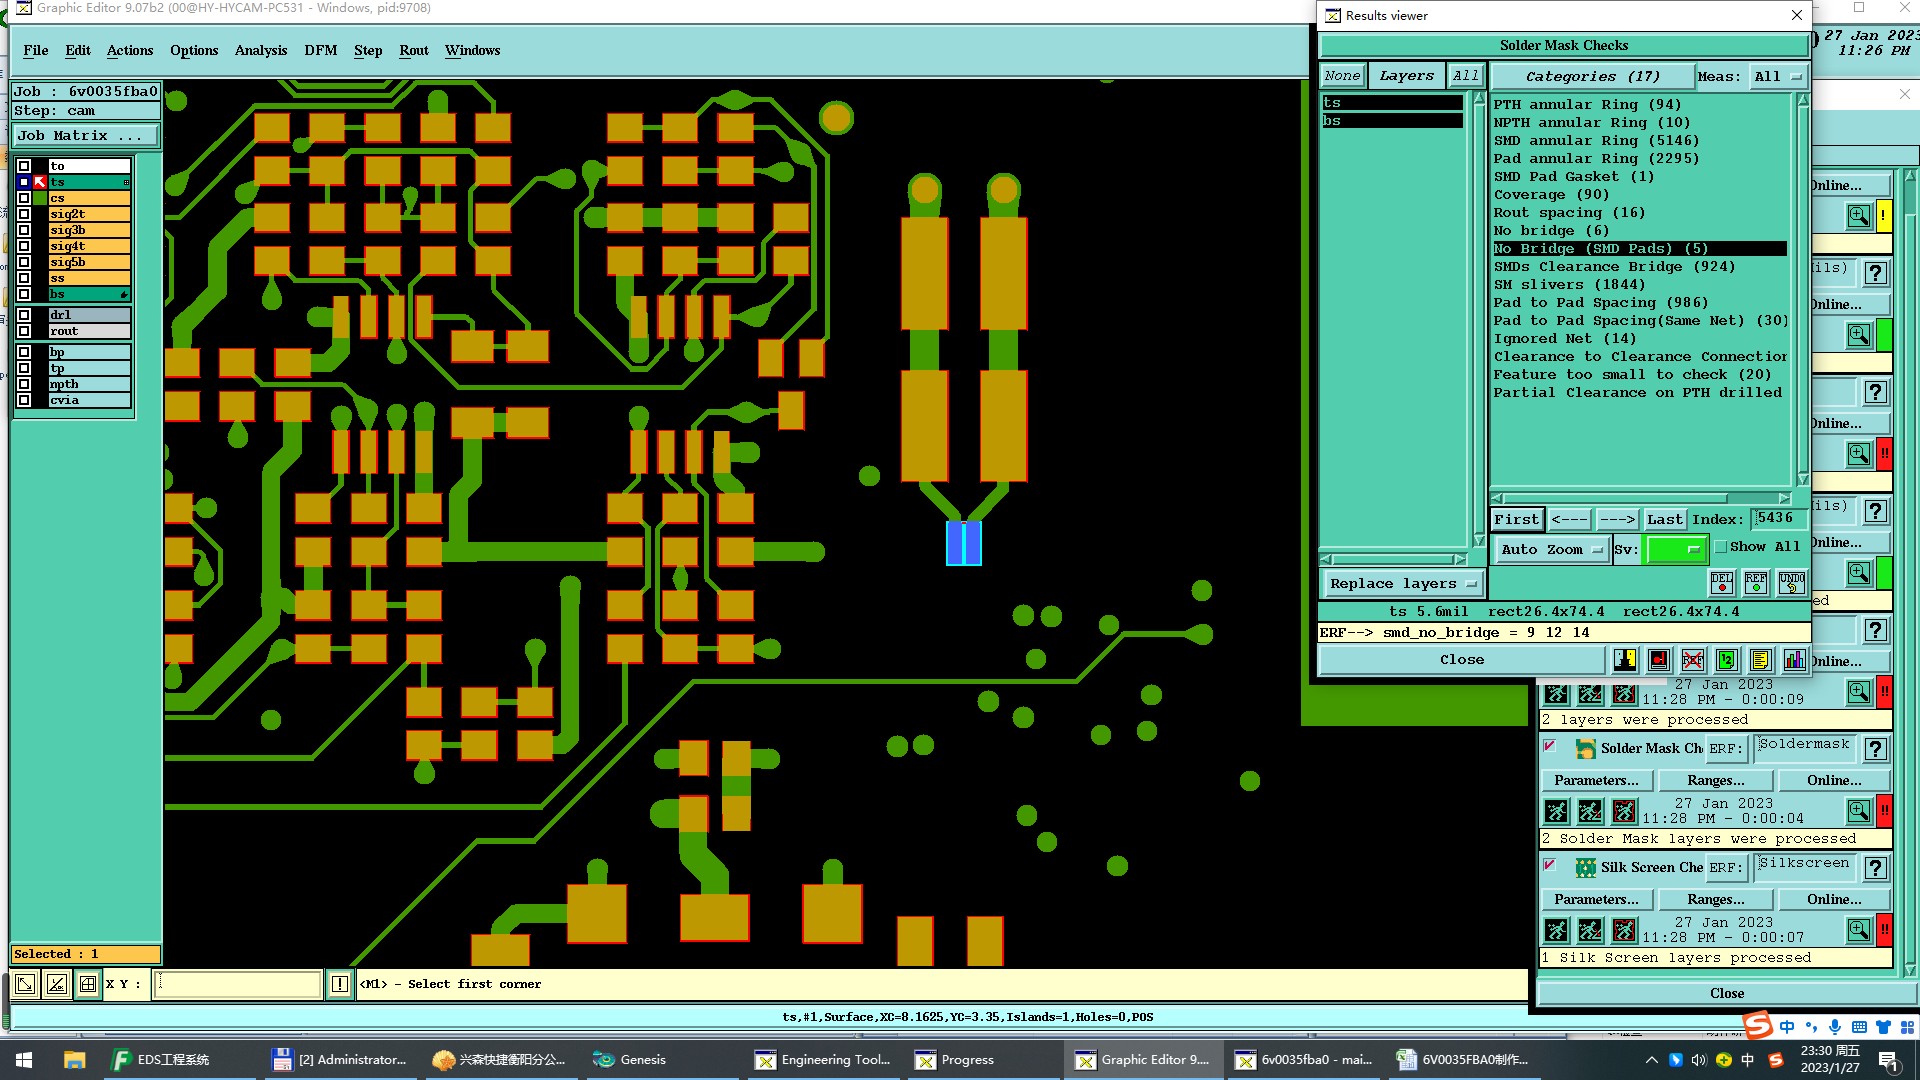Screen dimensions: 1920x1080
Task: Click the Last result button
Action: point(1664,519)
